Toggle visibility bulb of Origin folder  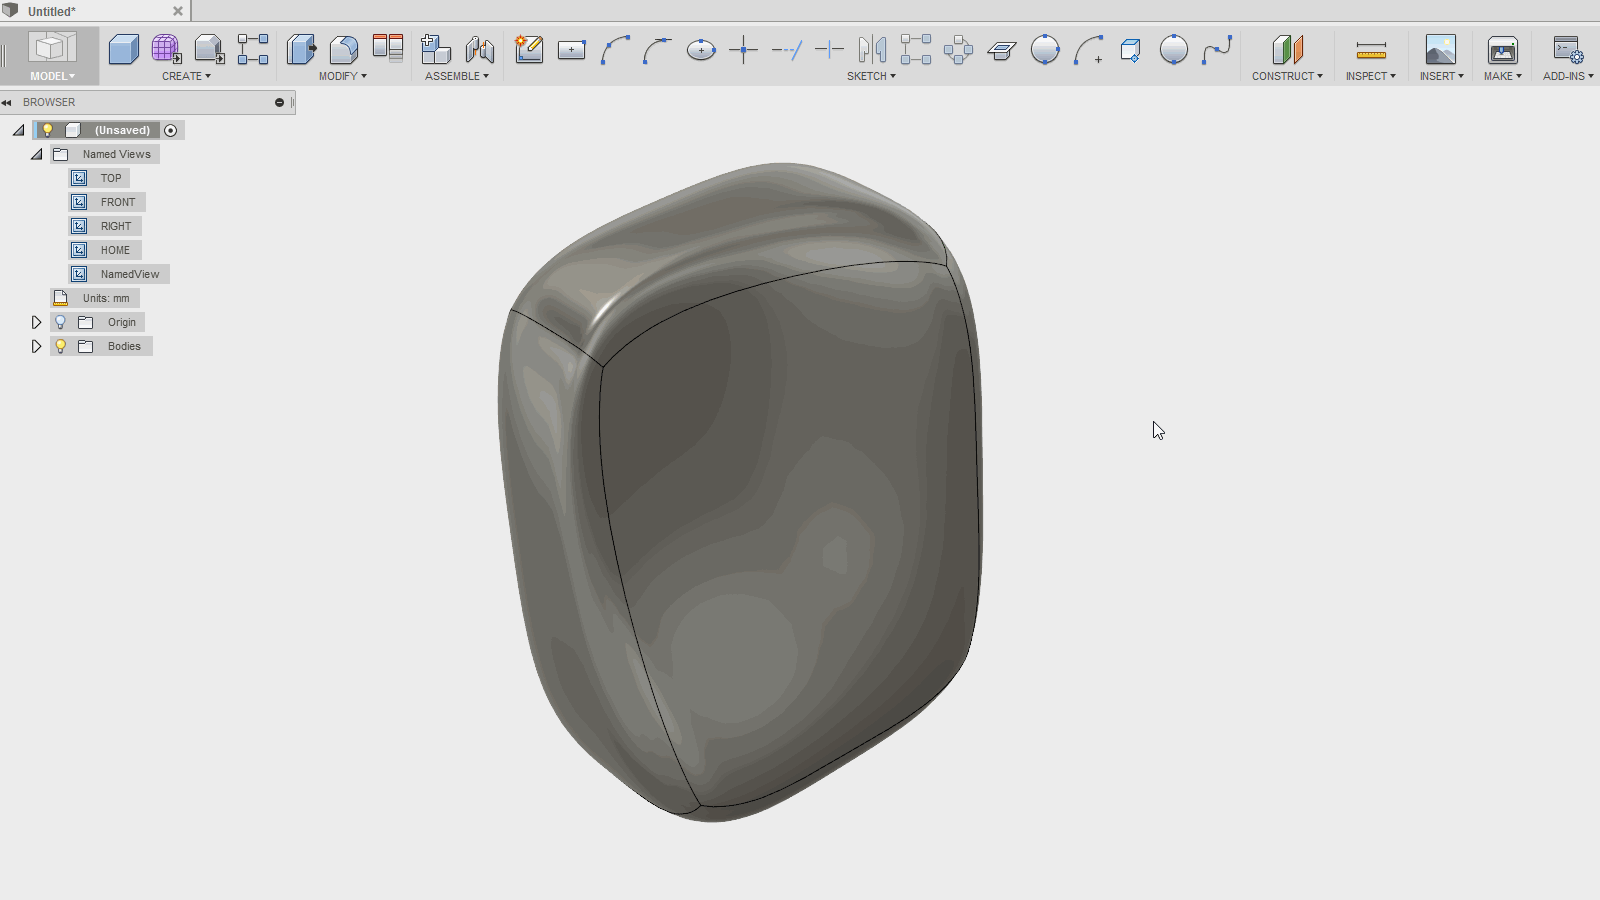[60, 322]
